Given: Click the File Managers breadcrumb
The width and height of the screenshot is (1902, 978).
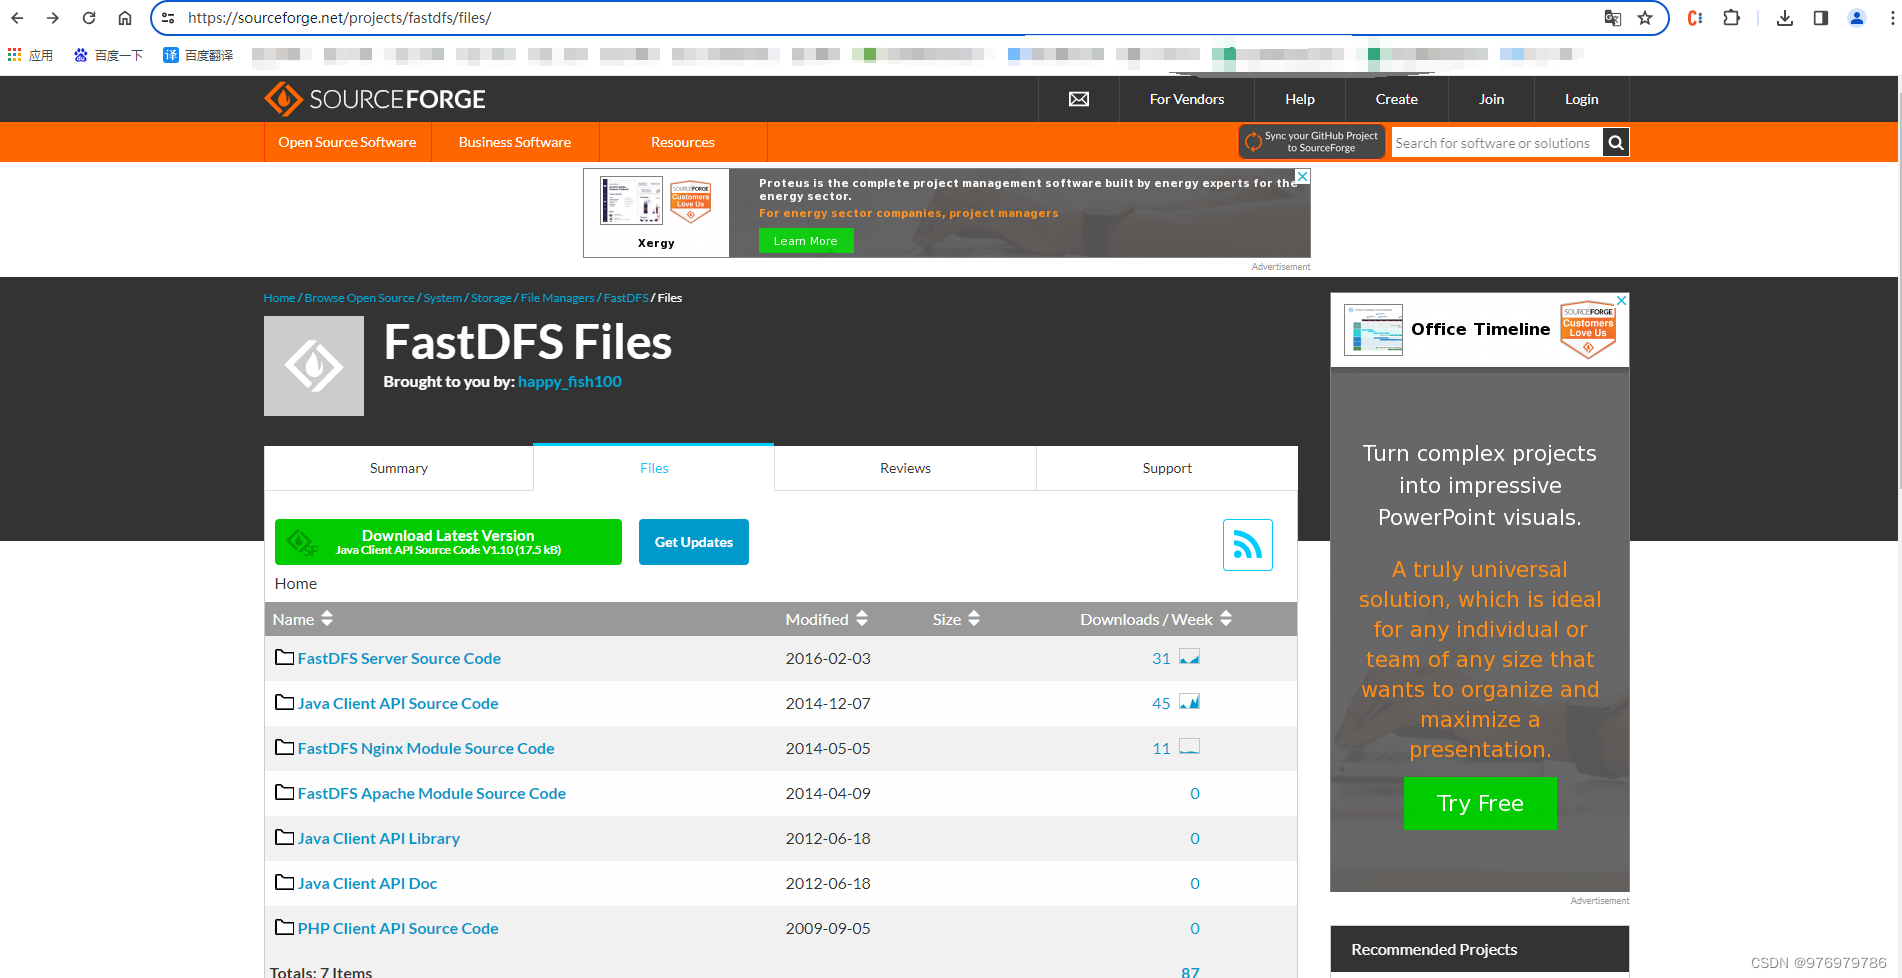Looking at the screenshot, I should [557, 298].
